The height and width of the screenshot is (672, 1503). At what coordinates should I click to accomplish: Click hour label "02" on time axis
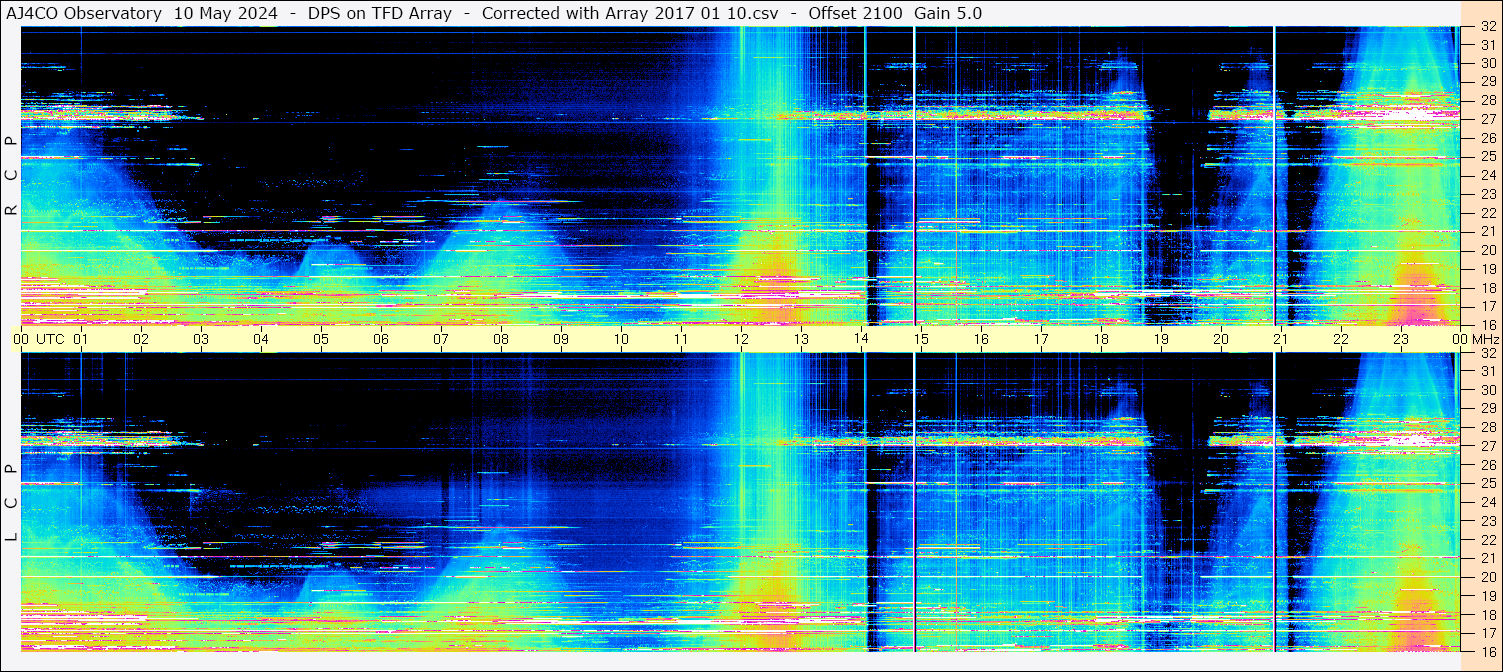pyautogui.click(x=141, y=339)
